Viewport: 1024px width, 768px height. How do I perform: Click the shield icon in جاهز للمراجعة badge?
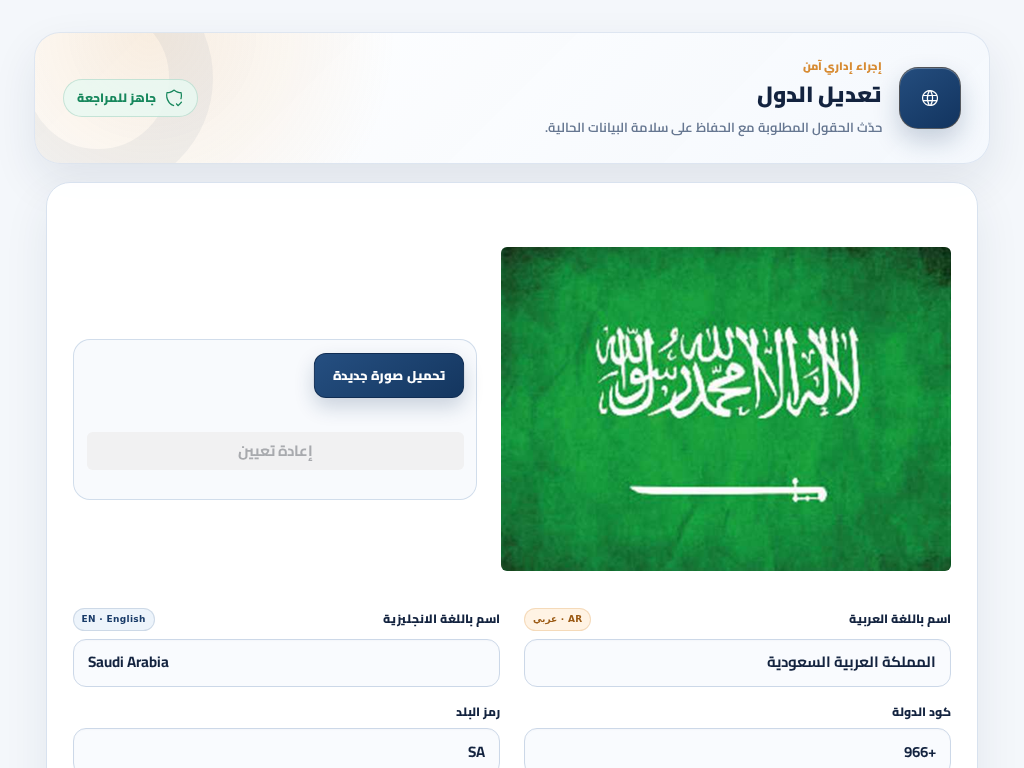click(174, 98)
